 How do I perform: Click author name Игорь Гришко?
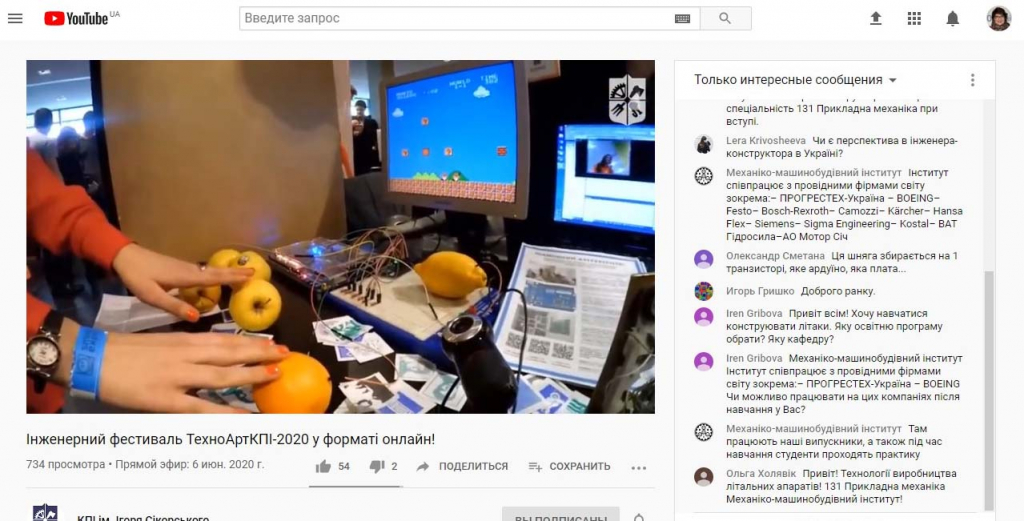pyautogui.click(x=760, y=291)
